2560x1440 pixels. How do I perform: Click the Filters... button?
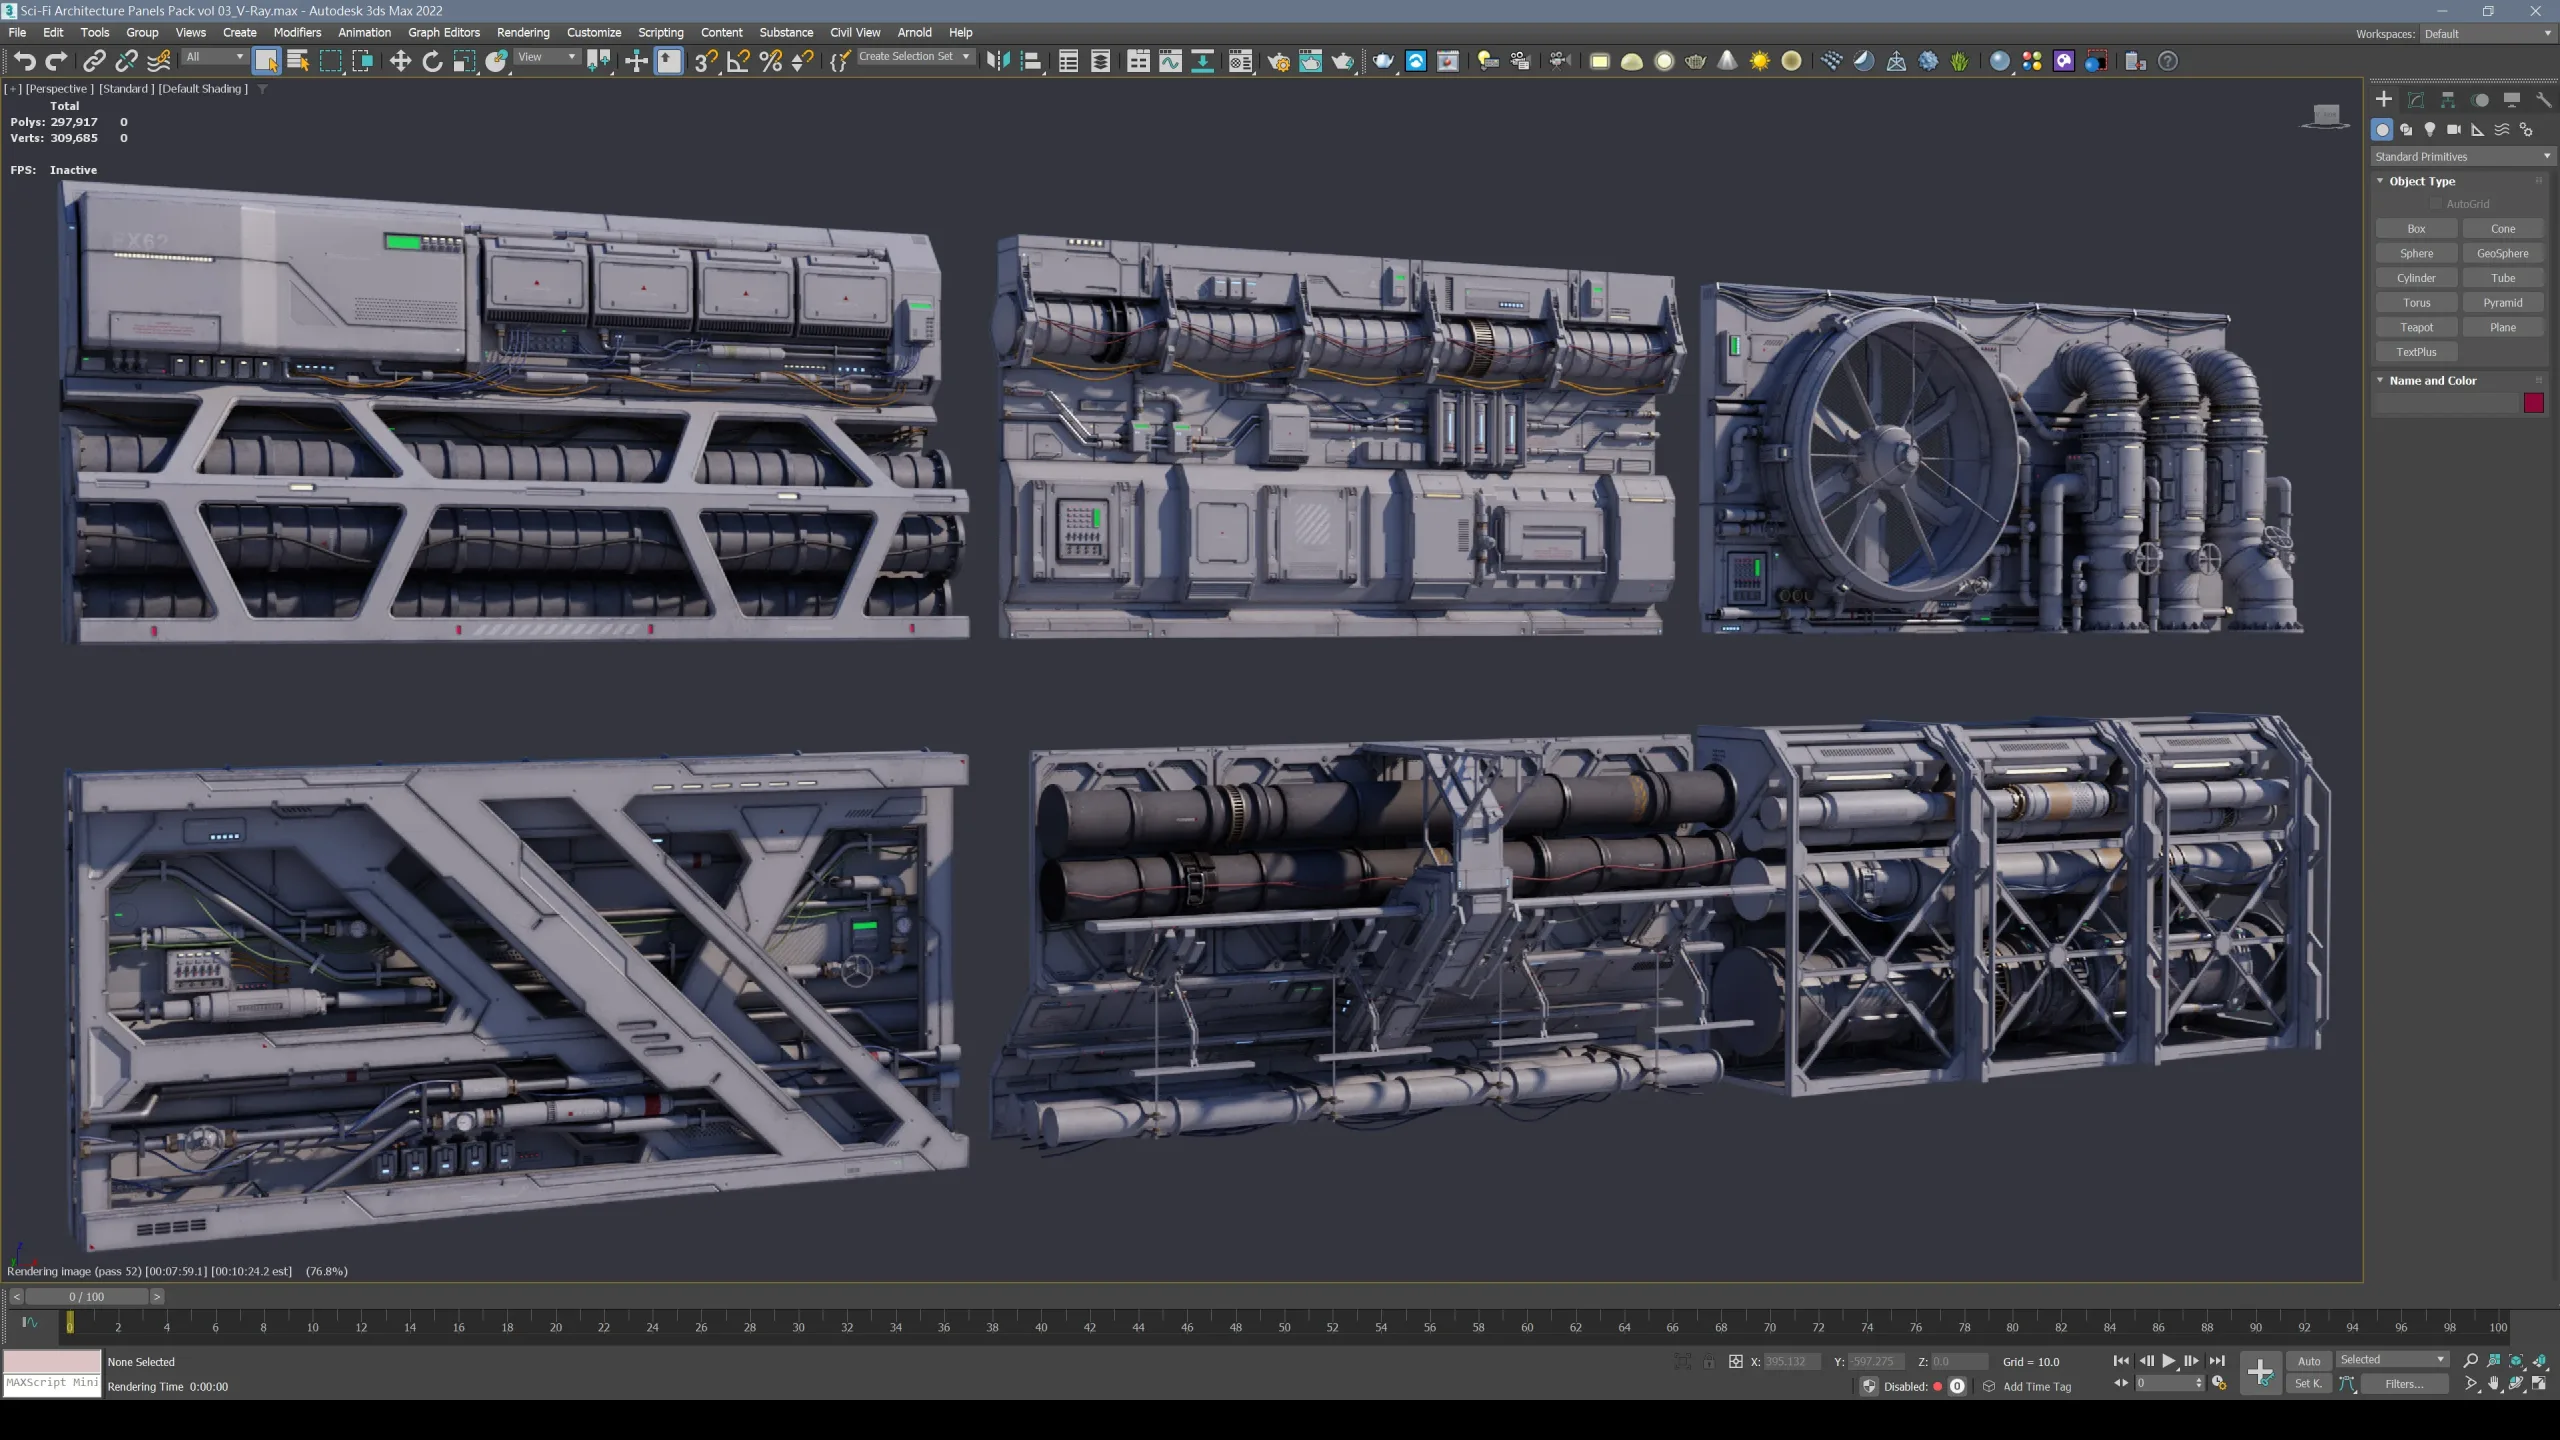click(x=2404, y=1385)
